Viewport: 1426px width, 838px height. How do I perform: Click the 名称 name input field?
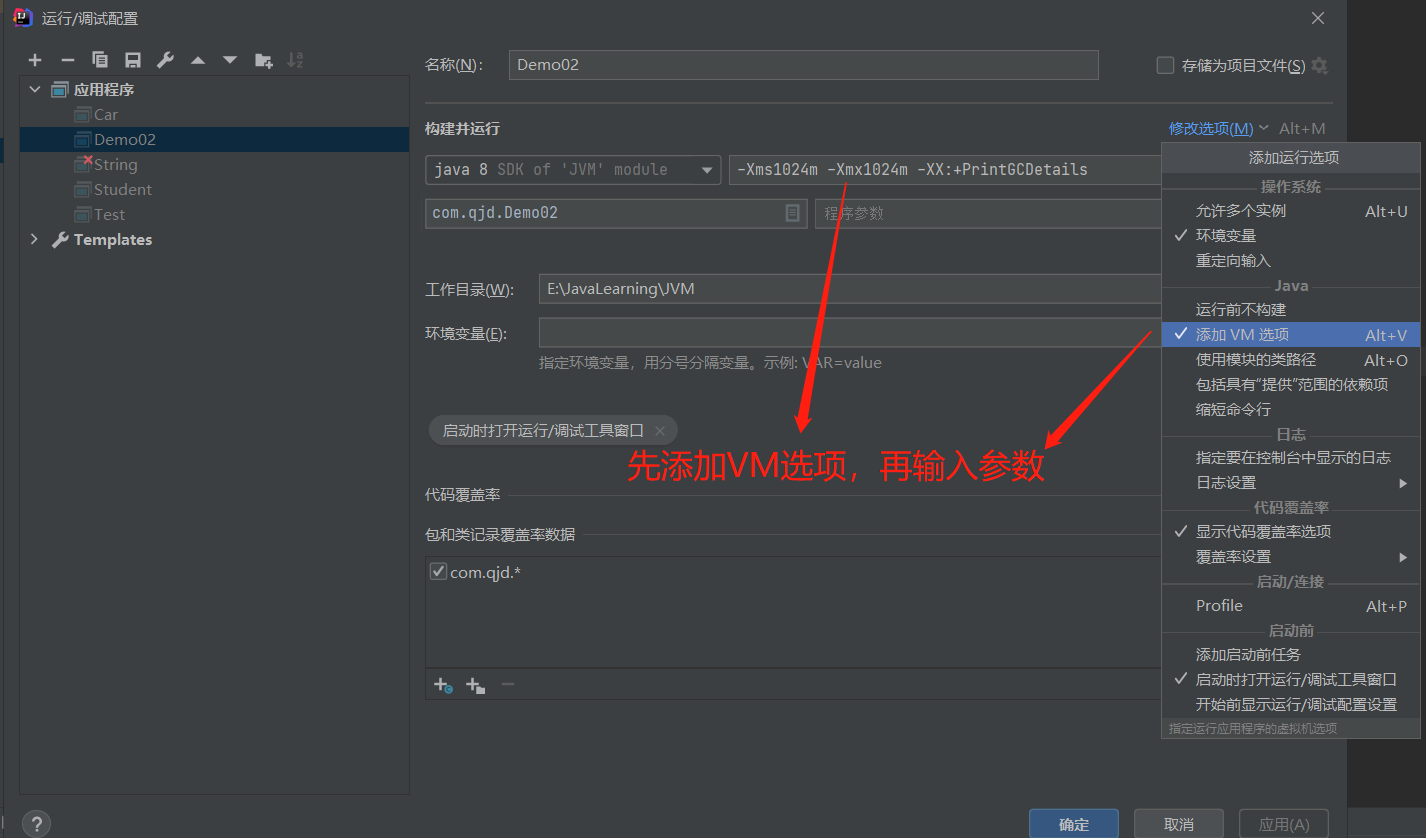[x=804, y=65]
